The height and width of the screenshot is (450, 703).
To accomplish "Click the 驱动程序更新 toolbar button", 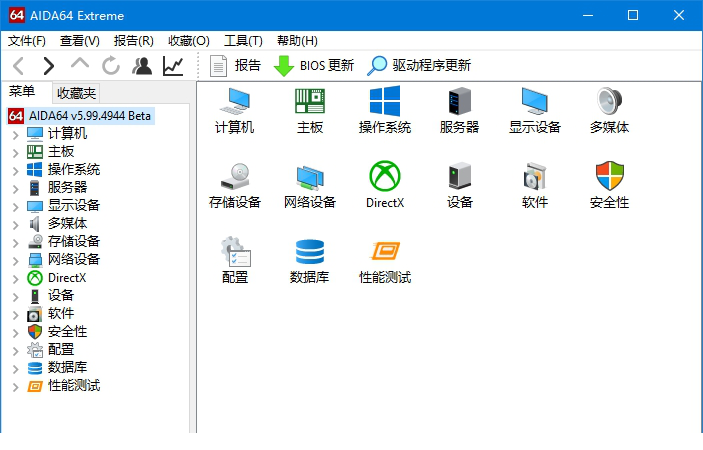I will point(419,66).
